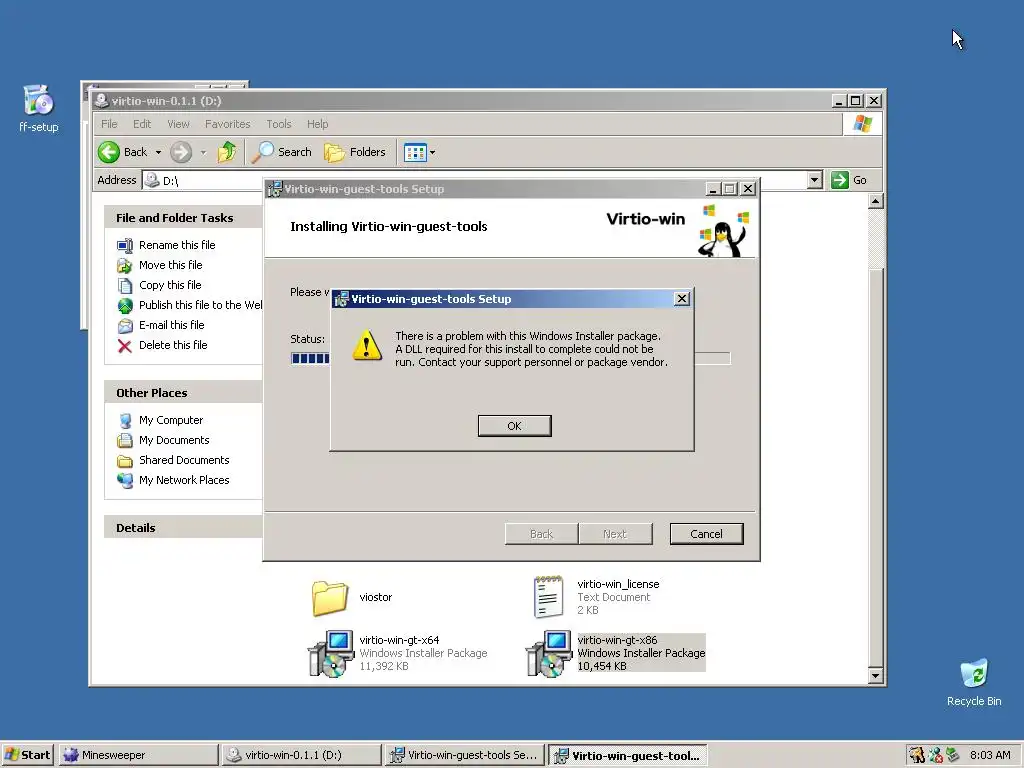Toggle the Folders pane button
This screenshot has width=1024, height=768.
[355, 152]
